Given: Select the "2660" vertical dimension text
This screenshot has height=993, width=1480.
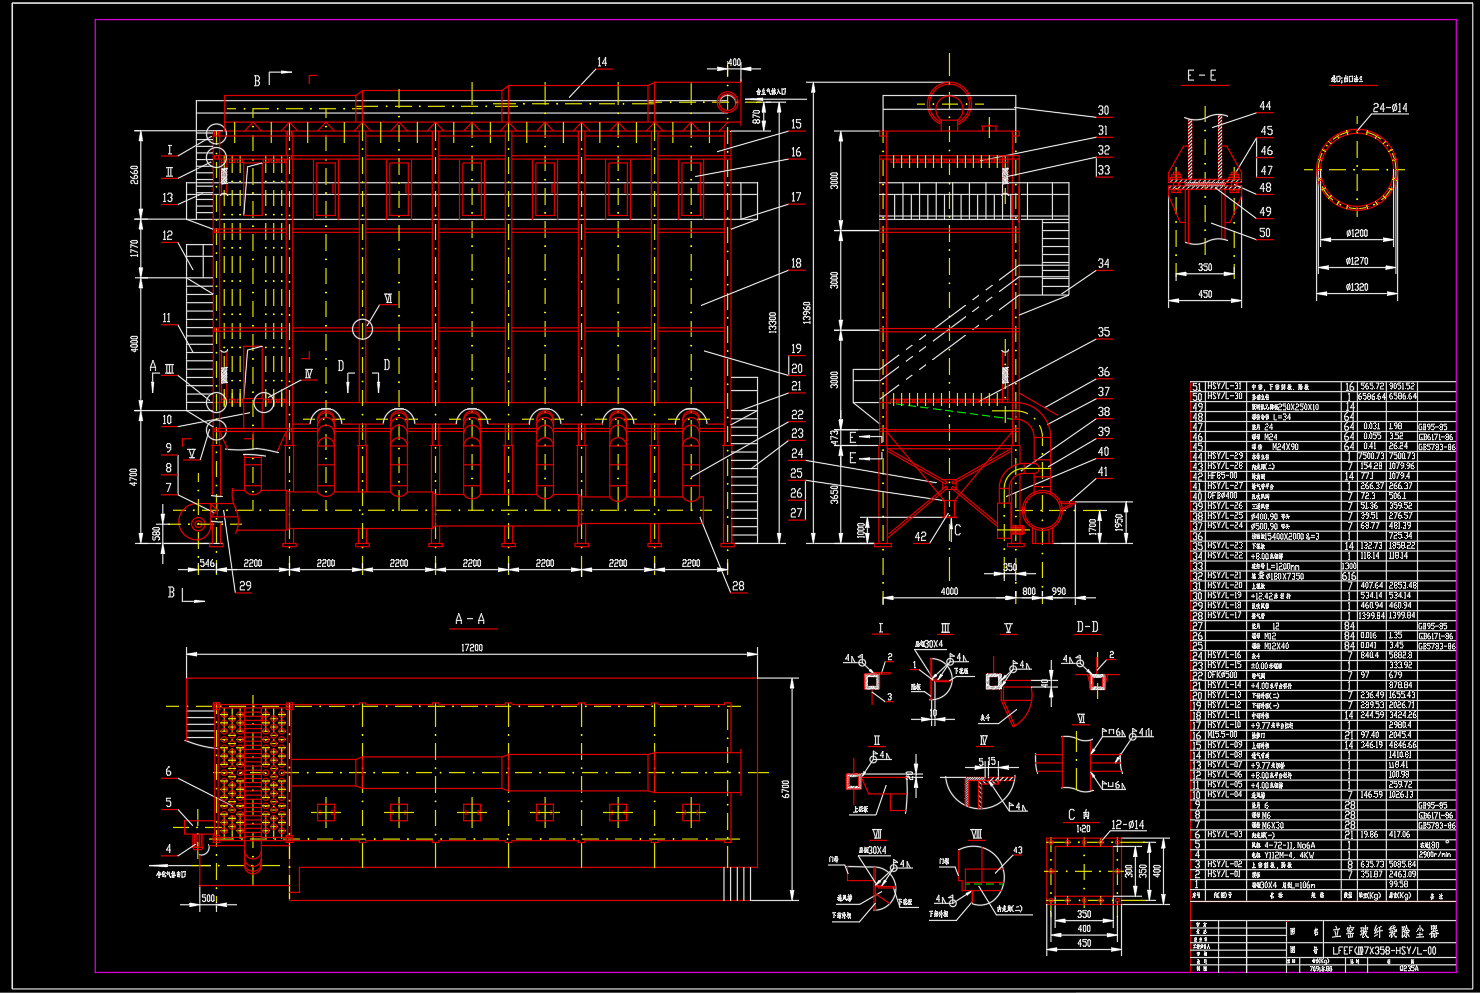Looking at the screenshot, I should [x=135, y=173].
